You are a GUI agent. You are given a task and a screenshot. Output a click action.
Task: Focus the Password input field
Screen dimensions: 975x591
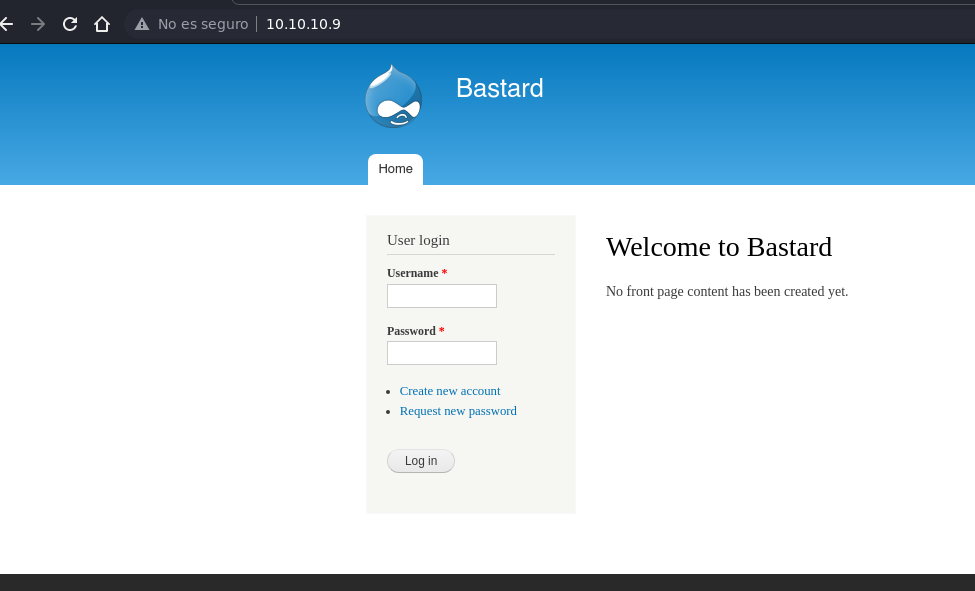(x=441, y=353)
